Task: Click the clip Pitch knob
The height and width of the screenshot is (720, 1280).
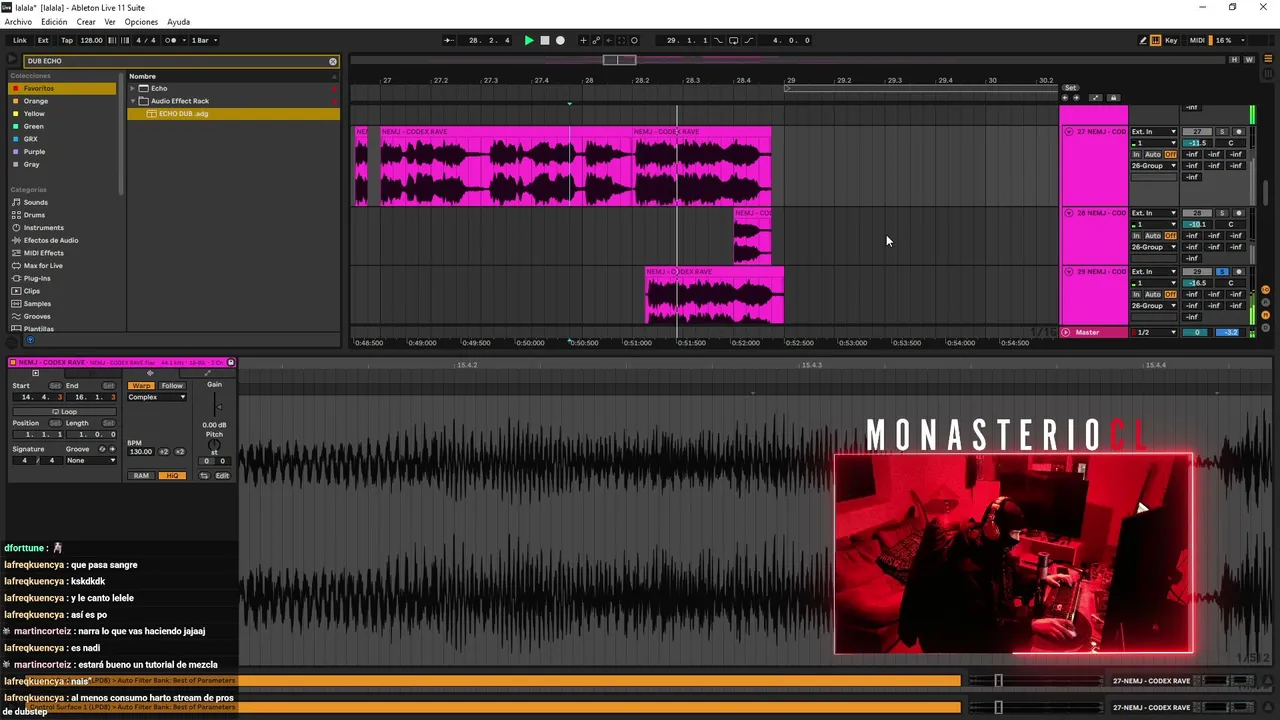Action: coord(214,445)
